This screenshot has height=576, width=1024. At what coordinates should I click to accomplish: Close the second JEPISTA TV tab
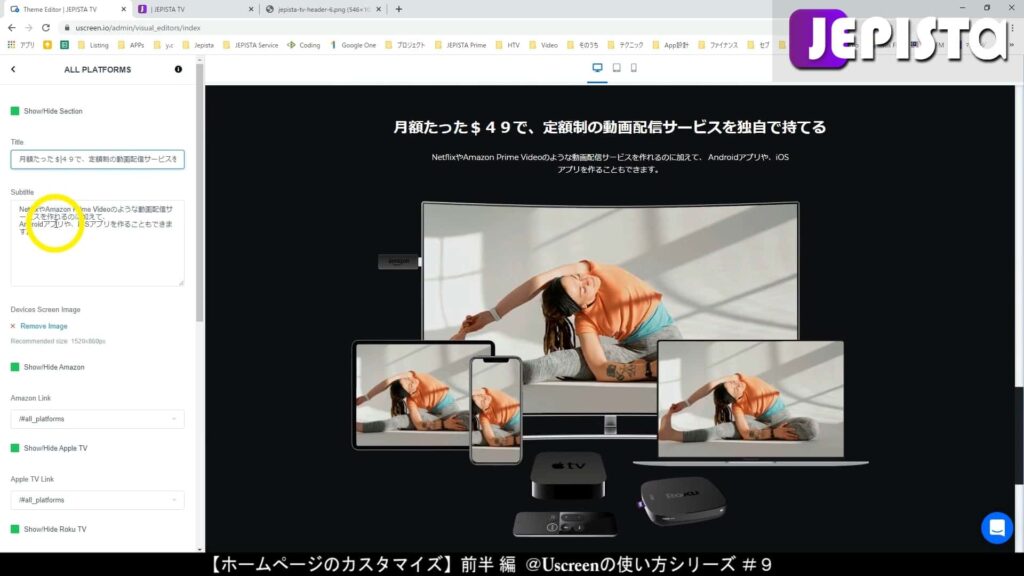(251, 9)
